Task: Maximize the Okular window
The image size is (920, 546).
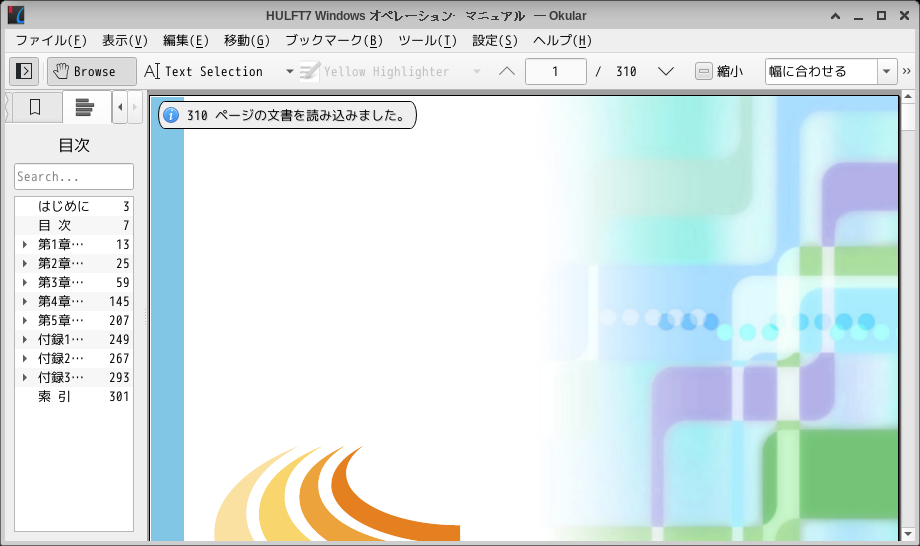Action: [x=881, y=16]
